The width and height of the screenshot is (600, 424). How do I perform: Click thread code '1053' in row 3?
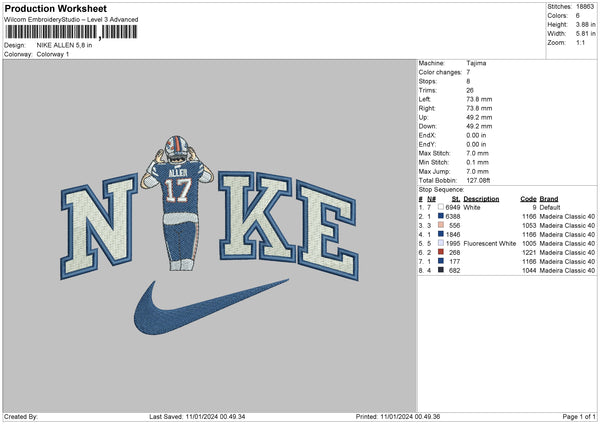(x=529, y=225)
